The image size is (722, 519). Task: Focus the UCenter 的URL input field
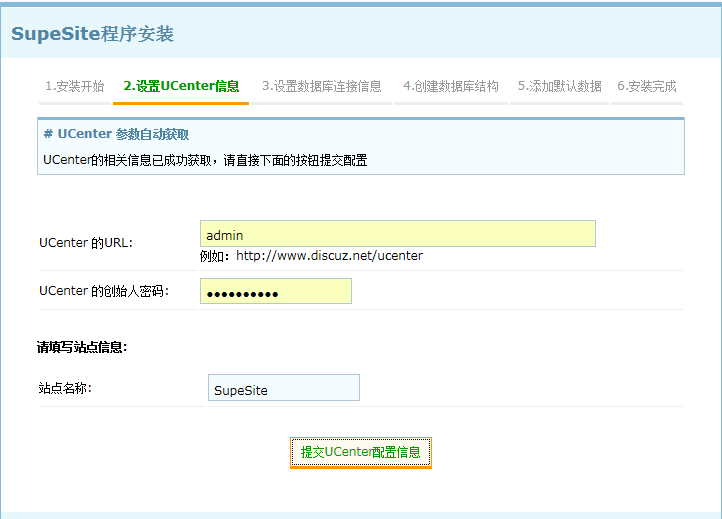[398, 233]
